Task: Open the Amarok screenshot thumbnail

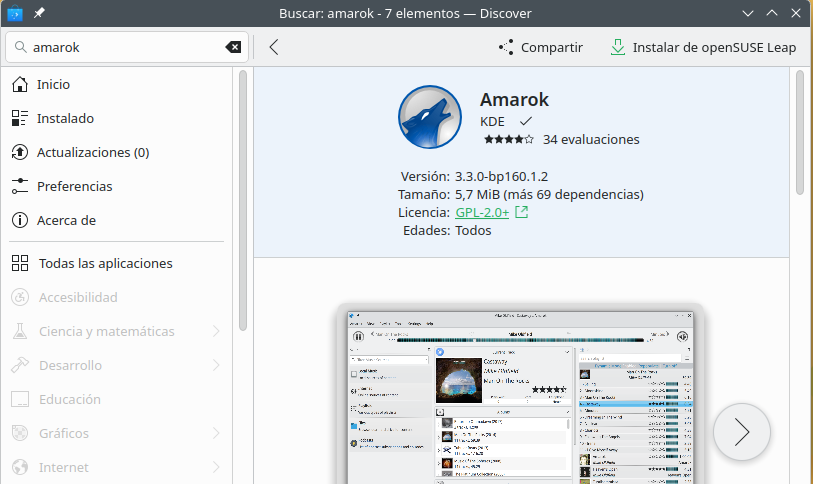Action: pyautogui.click(x=520, y=395)
